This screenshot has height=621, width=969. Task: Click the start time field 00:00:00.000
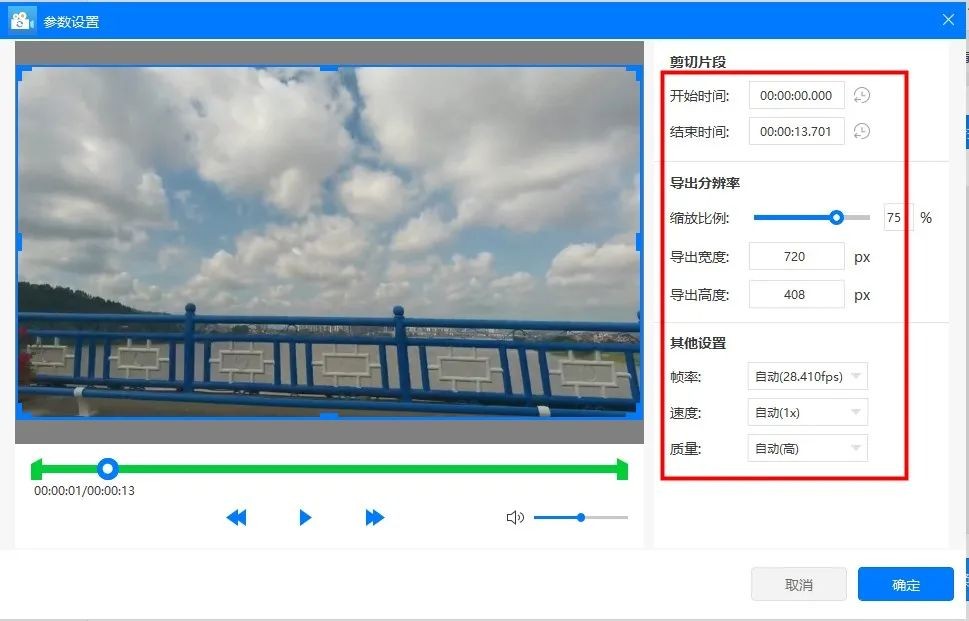797,95
